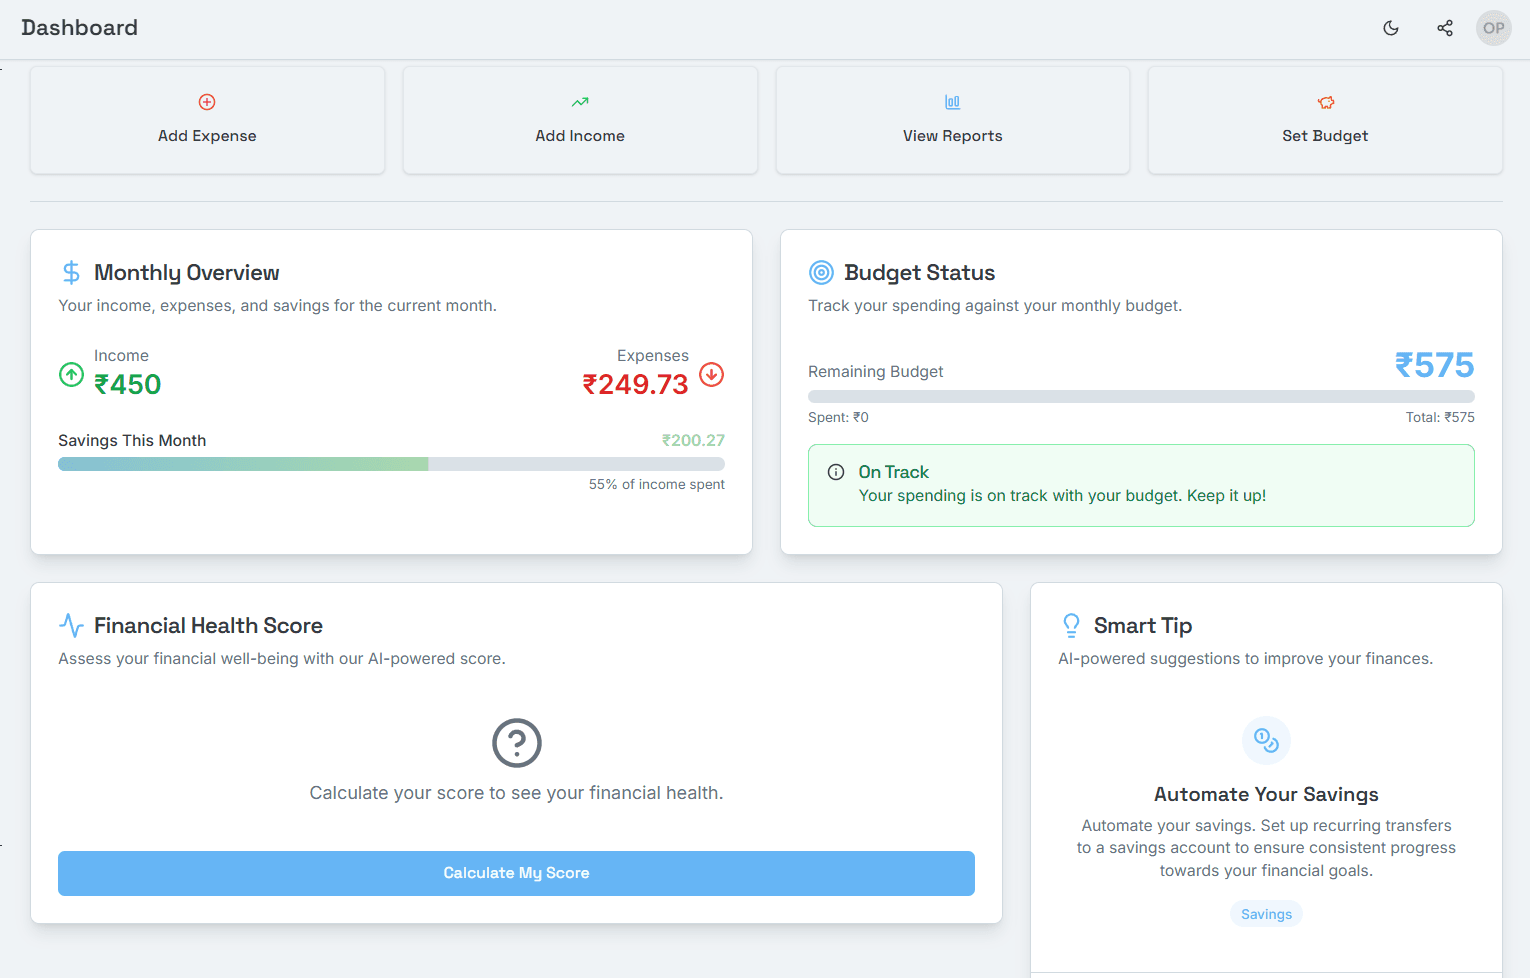Open sharing options via the share icon

(x=1444, y=28)
